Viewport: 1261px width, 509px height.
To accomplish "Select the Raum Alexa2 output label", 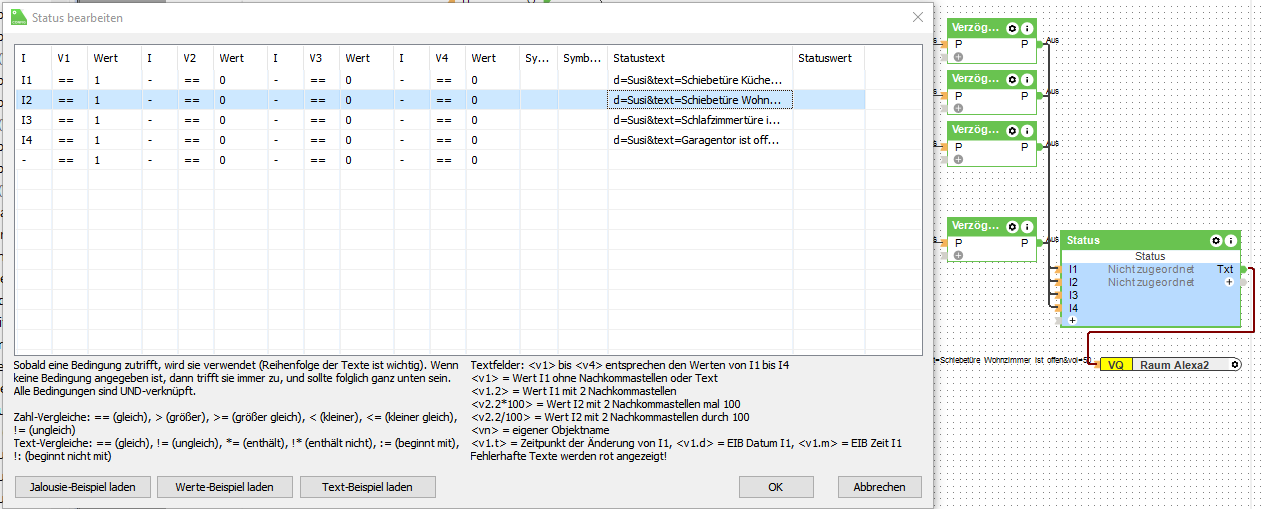I will point(1175,366).
